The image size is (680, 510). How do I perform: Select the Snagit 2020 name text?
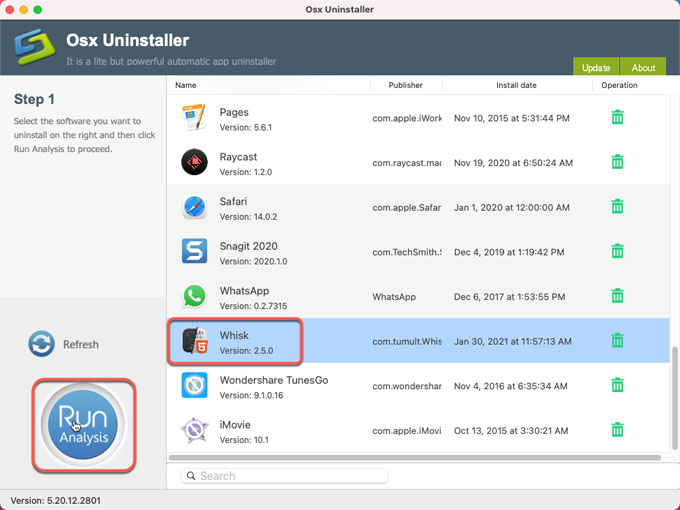[248, 246]
